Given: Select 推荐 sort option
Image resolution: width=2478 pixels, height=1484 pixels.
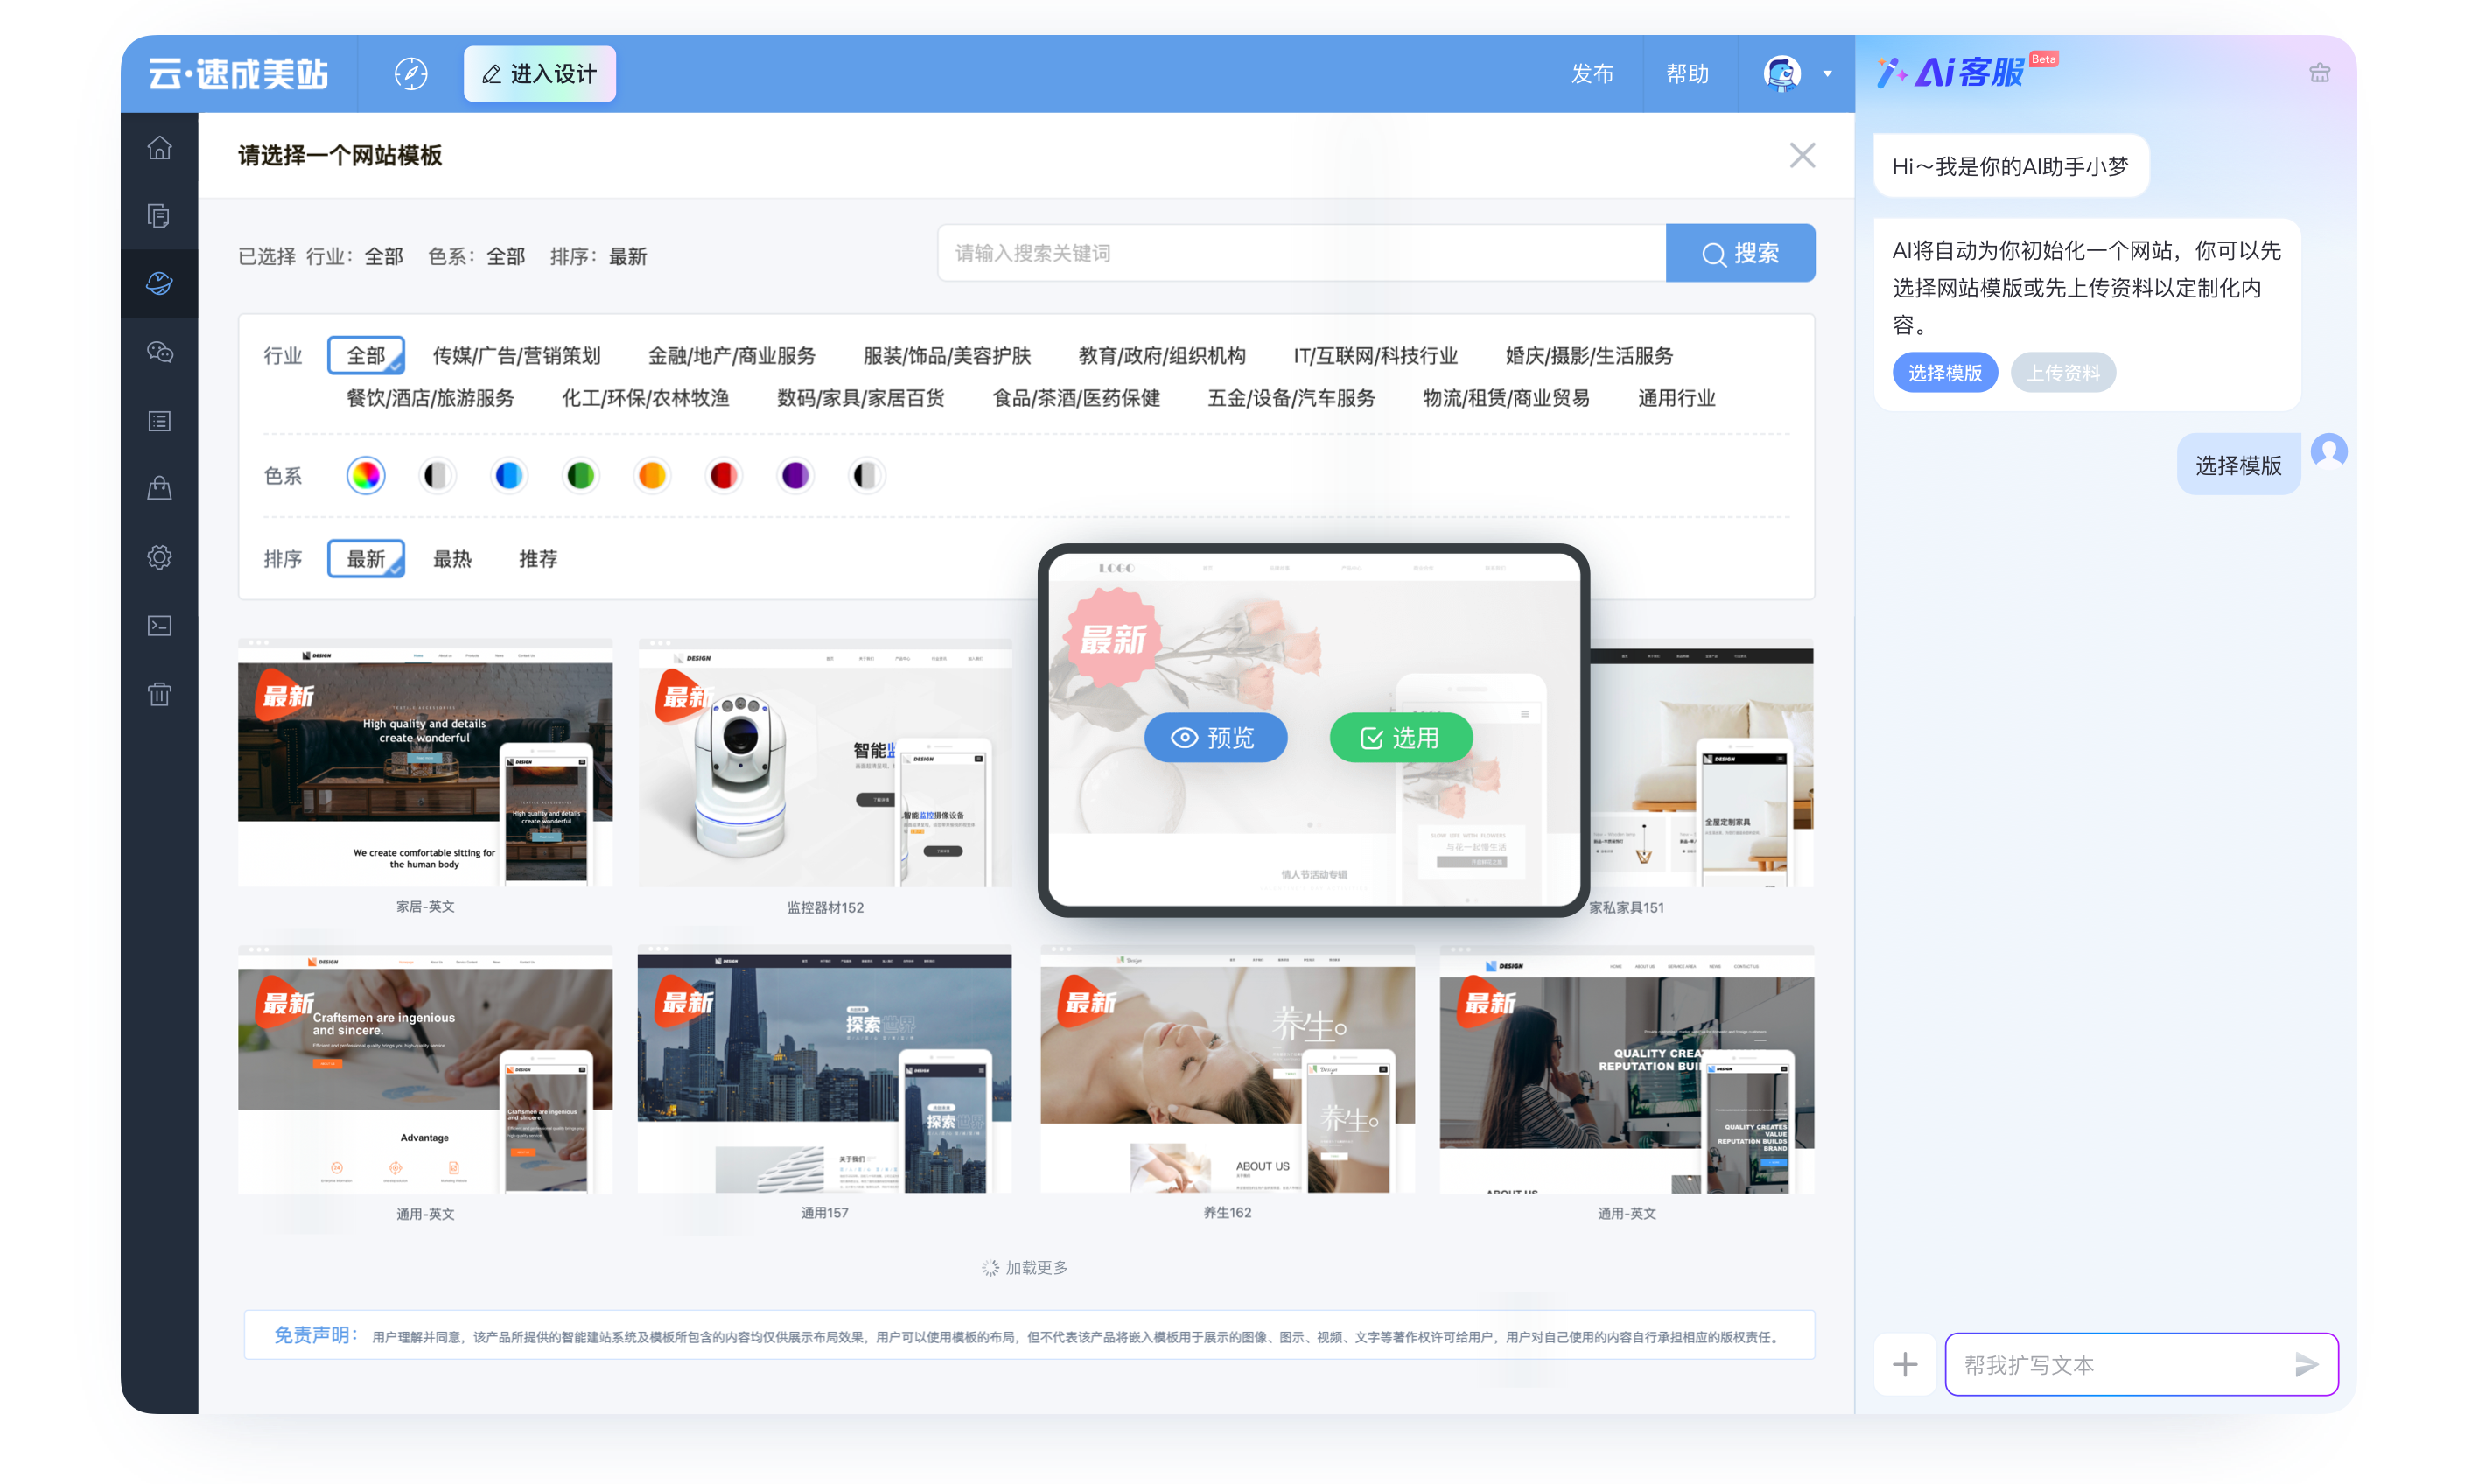Looking at the screenshot, I should 538,559.
